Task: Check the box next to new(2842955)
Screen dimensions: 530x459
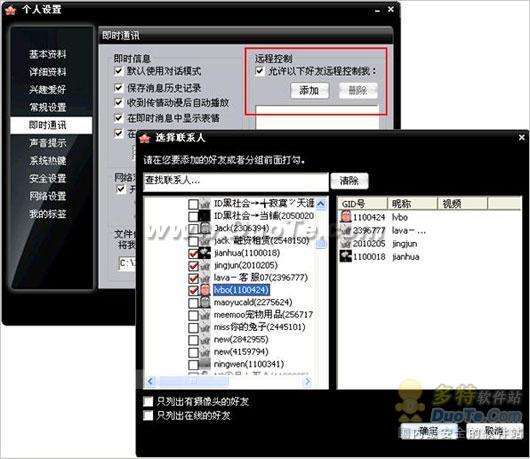Action: [x=193, y=340]
